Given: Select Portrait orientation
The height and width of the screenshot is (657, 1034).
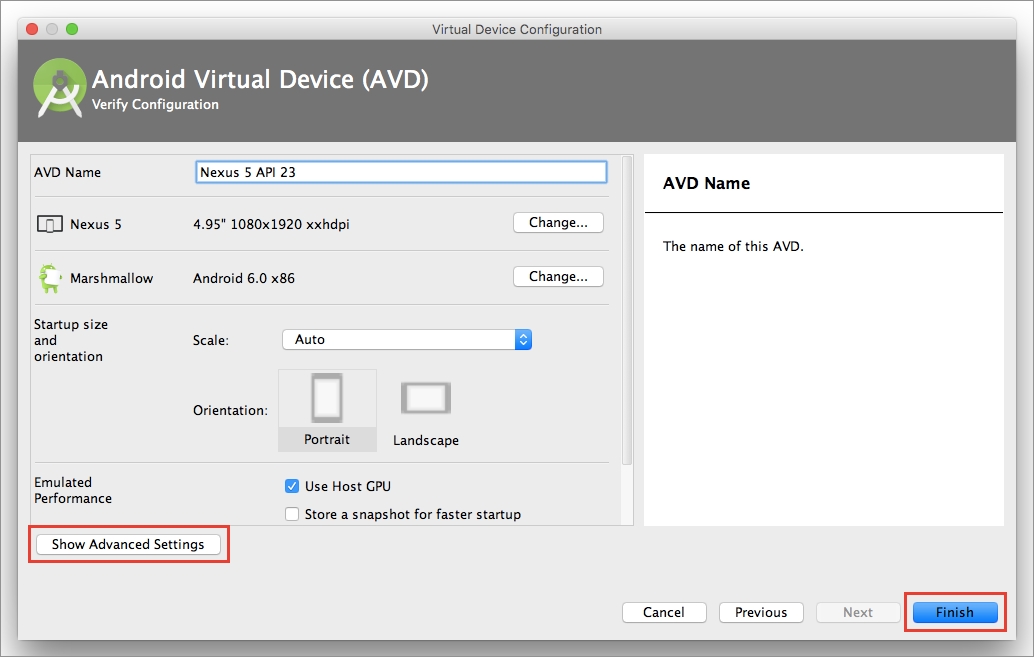Looking at the screenshot, I should tap(327, 410).
